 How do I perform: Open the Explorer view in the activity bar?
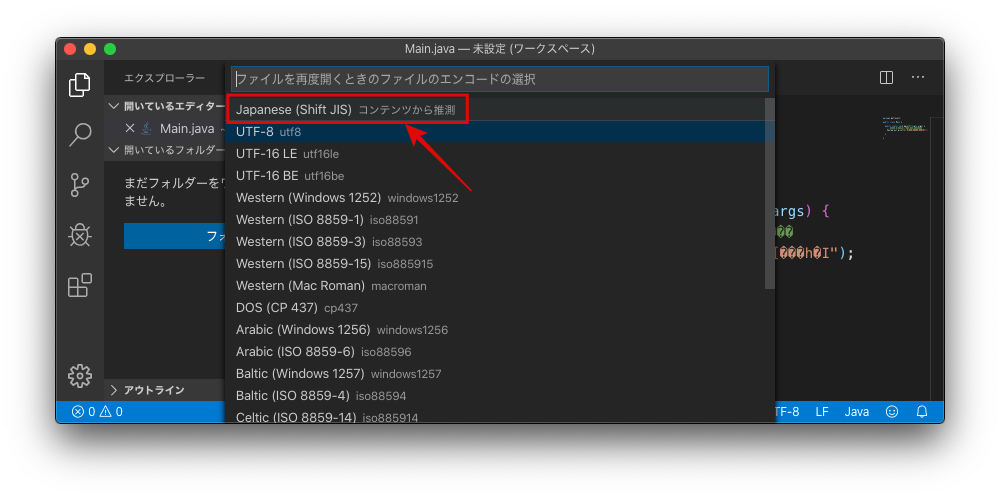[80, 85]
